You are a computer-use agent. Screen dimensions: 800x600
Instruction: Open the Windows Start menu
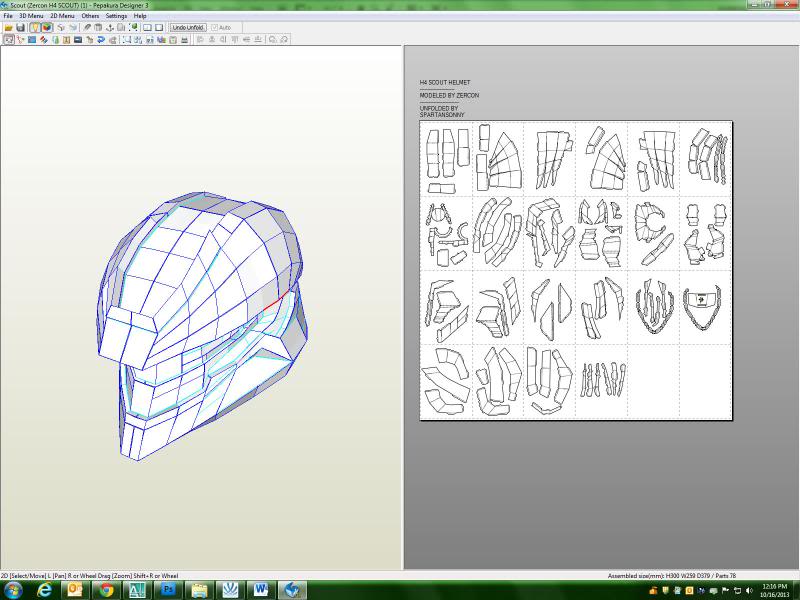[12, 590]
